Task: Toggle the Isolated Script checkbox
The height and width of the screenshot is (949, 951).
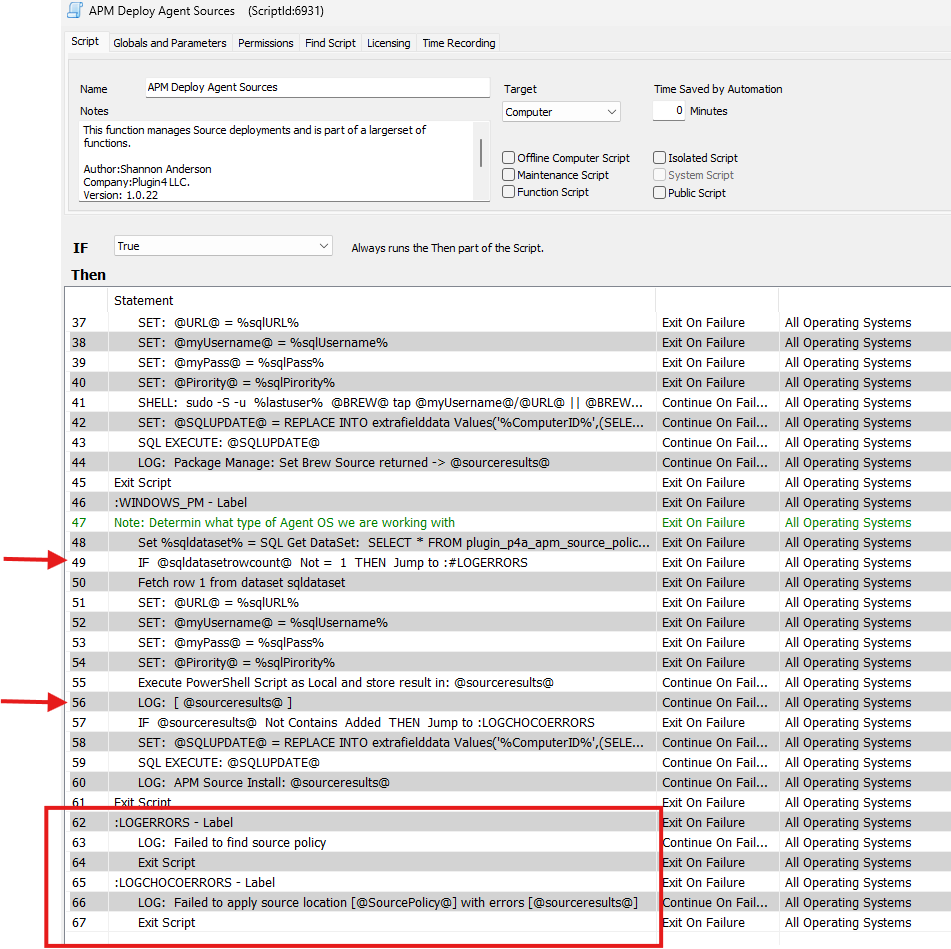Action: pos(659,158)
